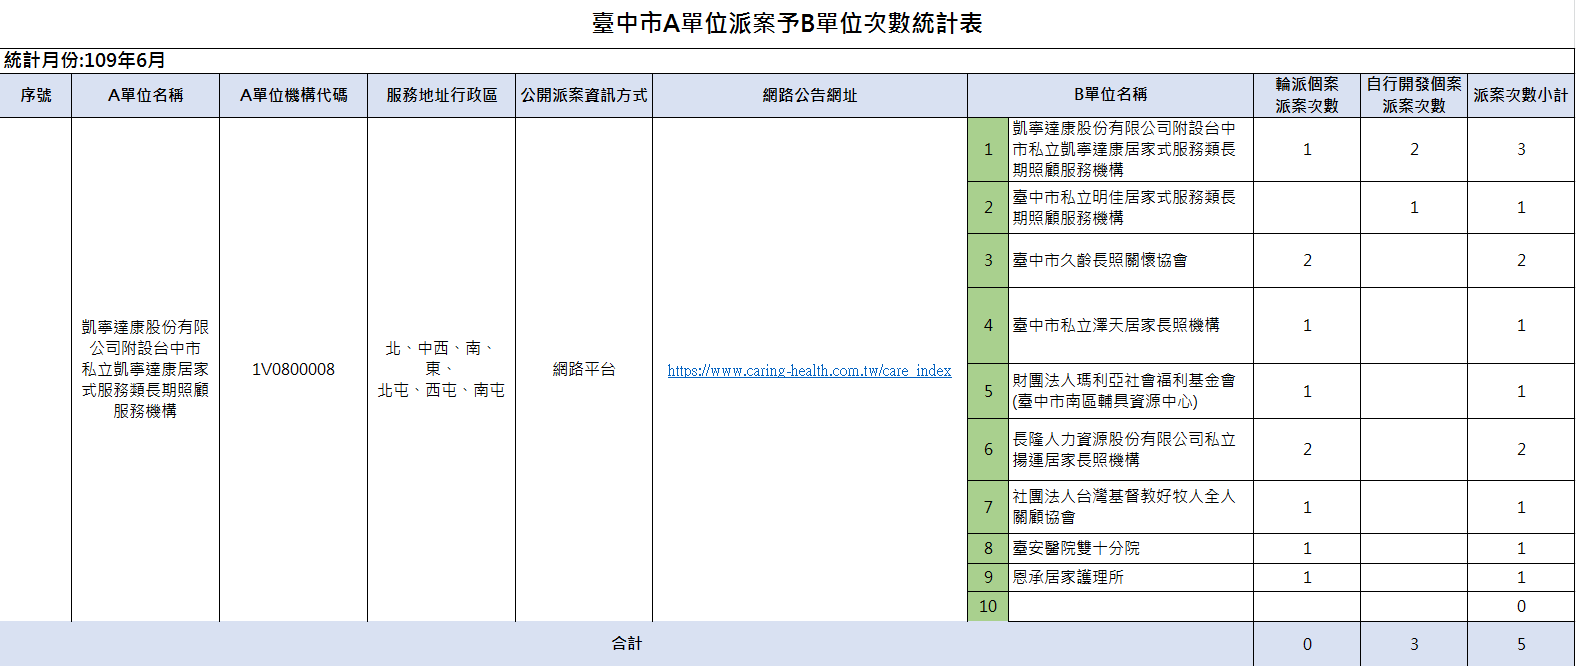Select 恩承居家護理所 cell
Image resolution: width=1576 pixels, height=666 pixels.
(x=1130, y=577)
